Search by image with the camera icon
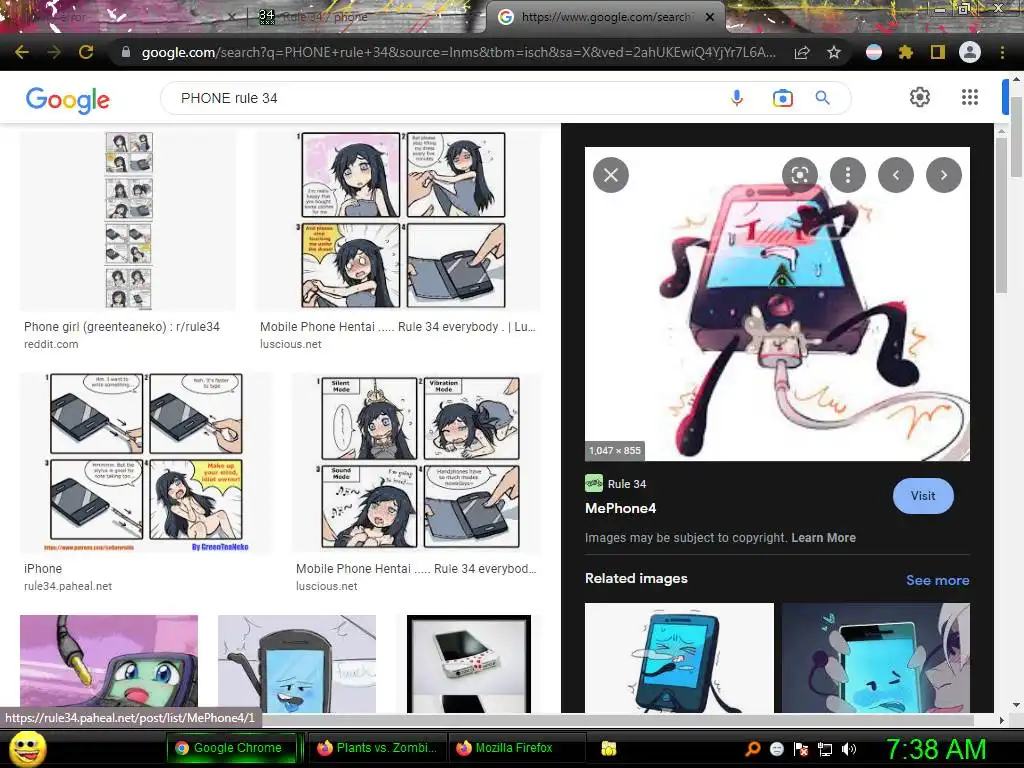Viewport: 1024px width, 768px height. (x=782, y=98)
